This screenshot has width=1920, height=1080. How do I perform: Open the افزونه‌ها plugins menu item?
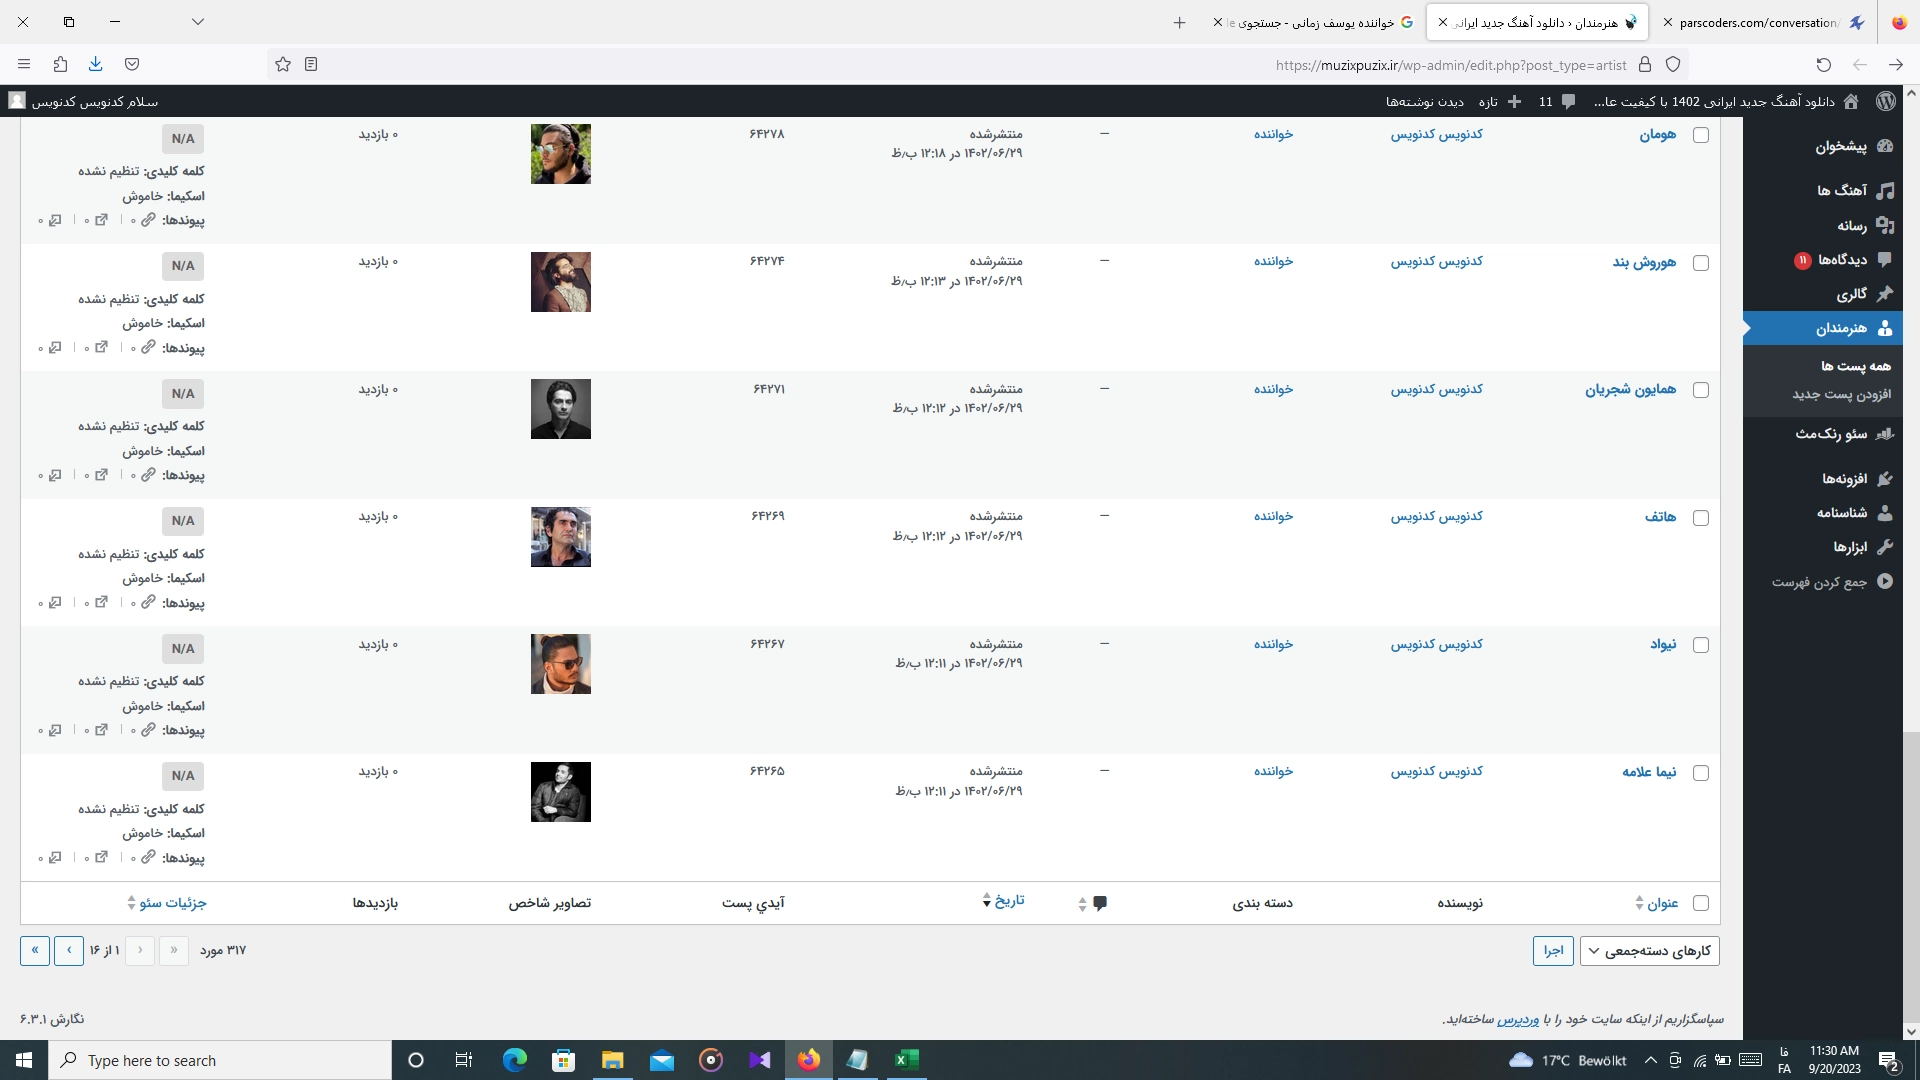point(1844,478)
